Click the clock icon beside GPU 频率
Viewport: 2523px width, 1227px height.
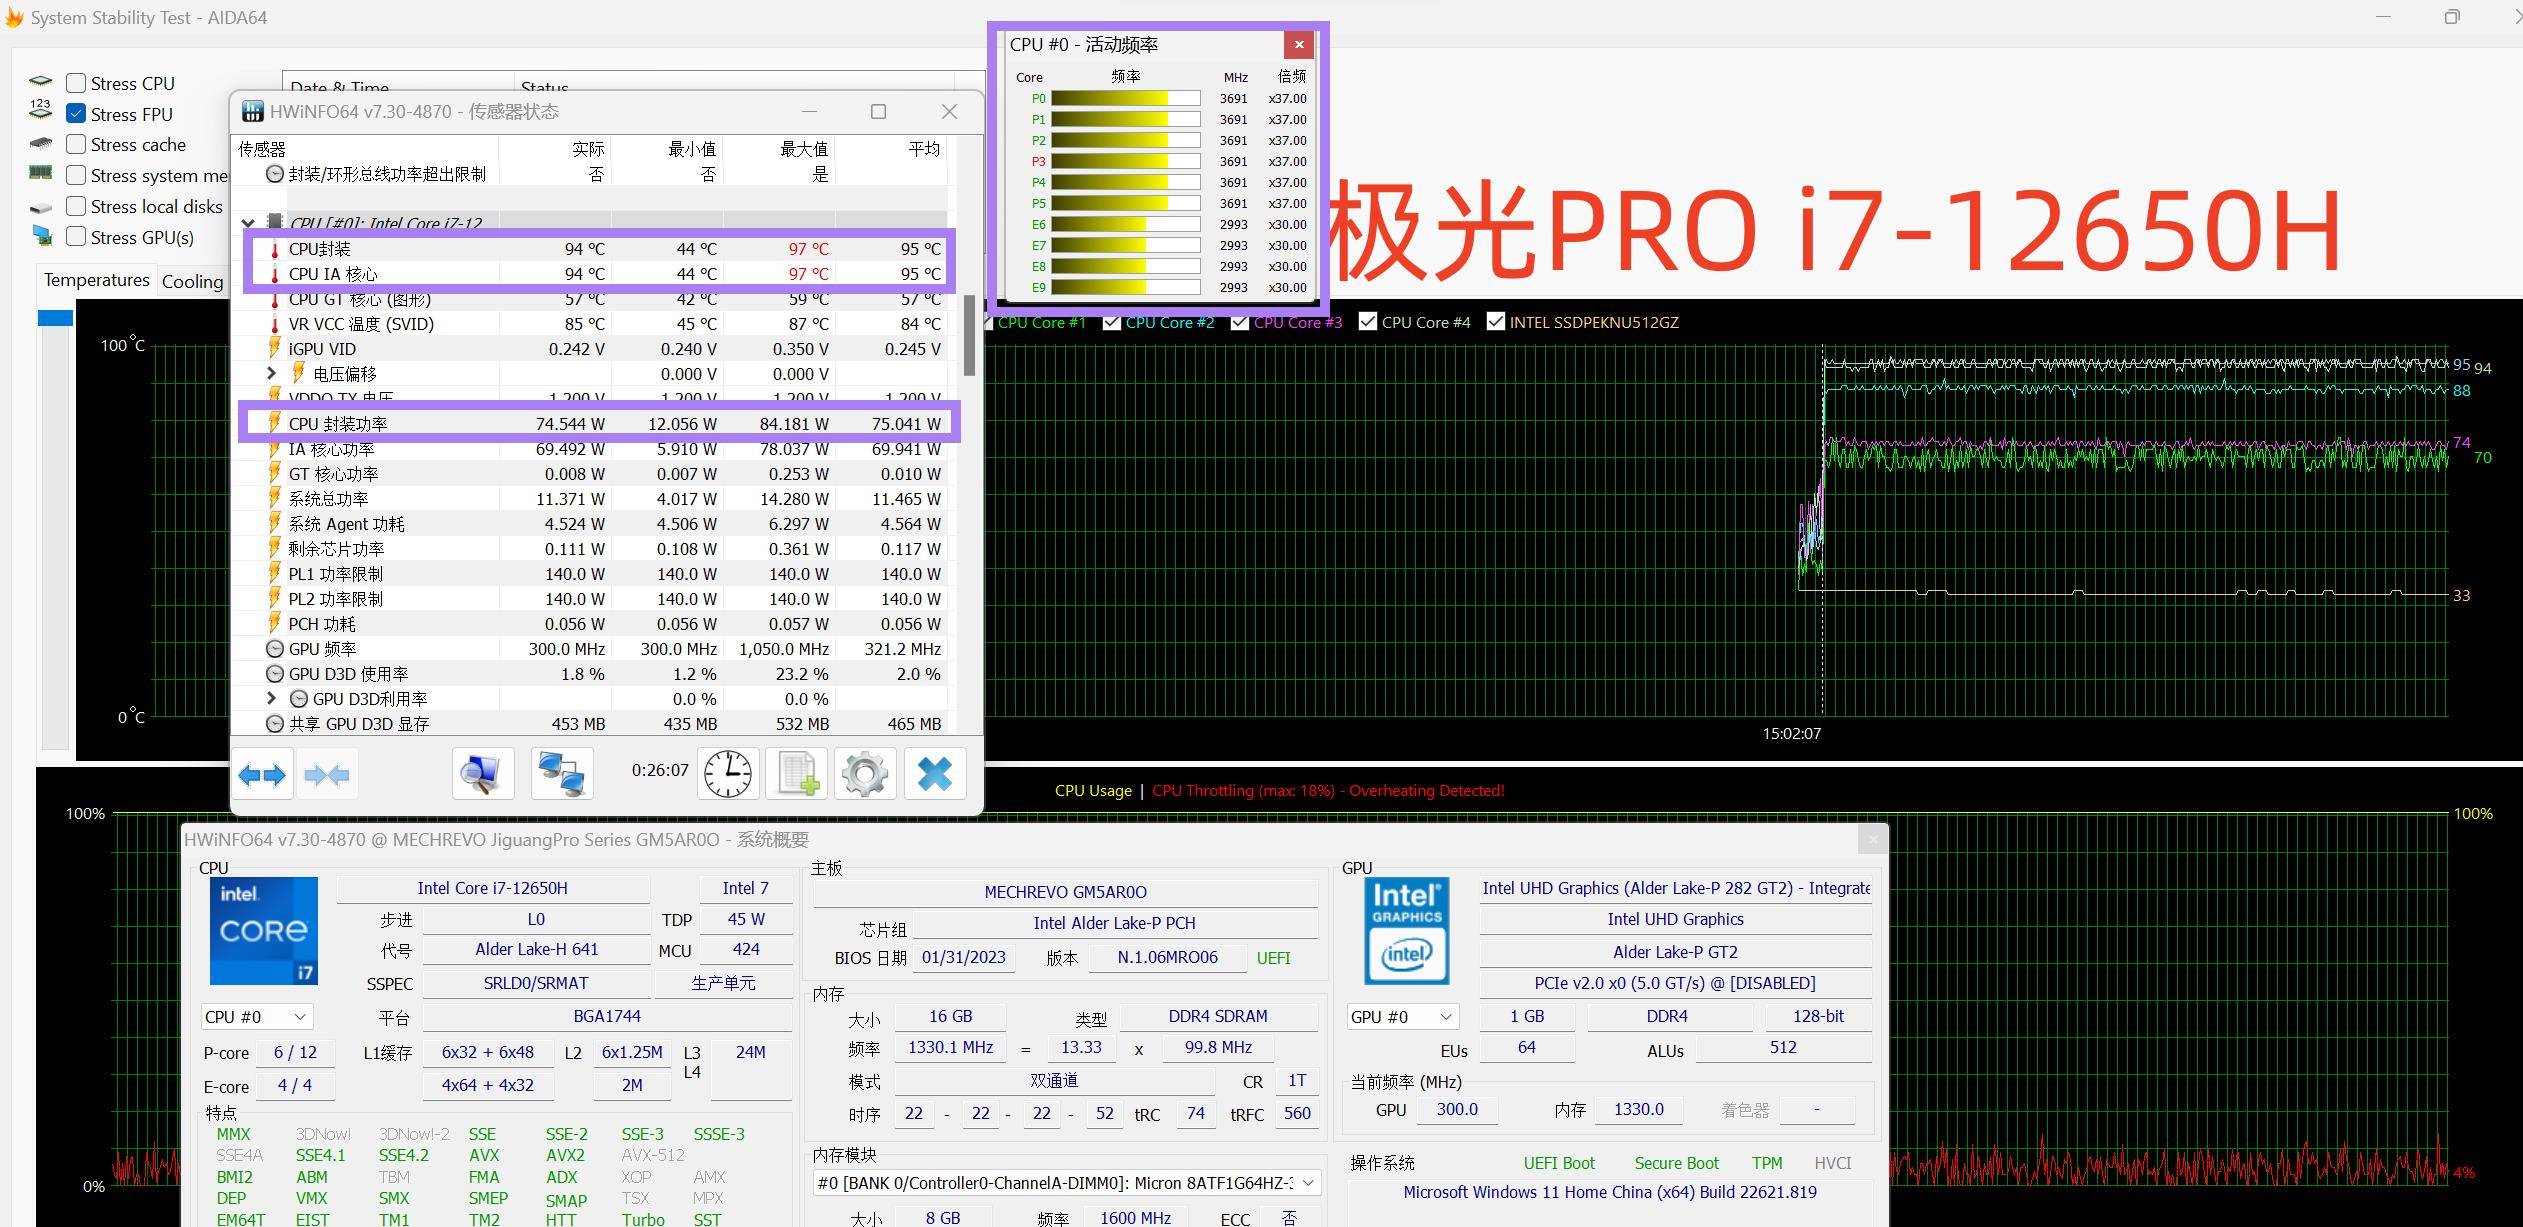274,648
